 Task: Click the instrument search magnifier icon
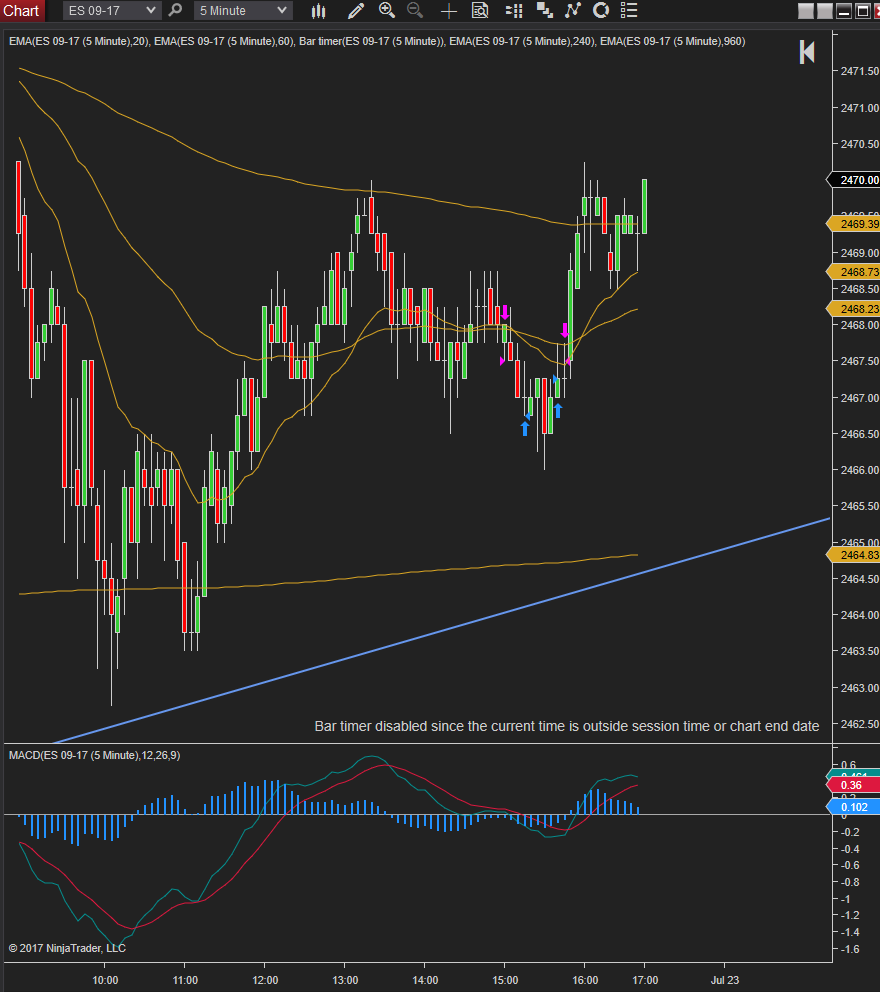click(x=175, y=10)
